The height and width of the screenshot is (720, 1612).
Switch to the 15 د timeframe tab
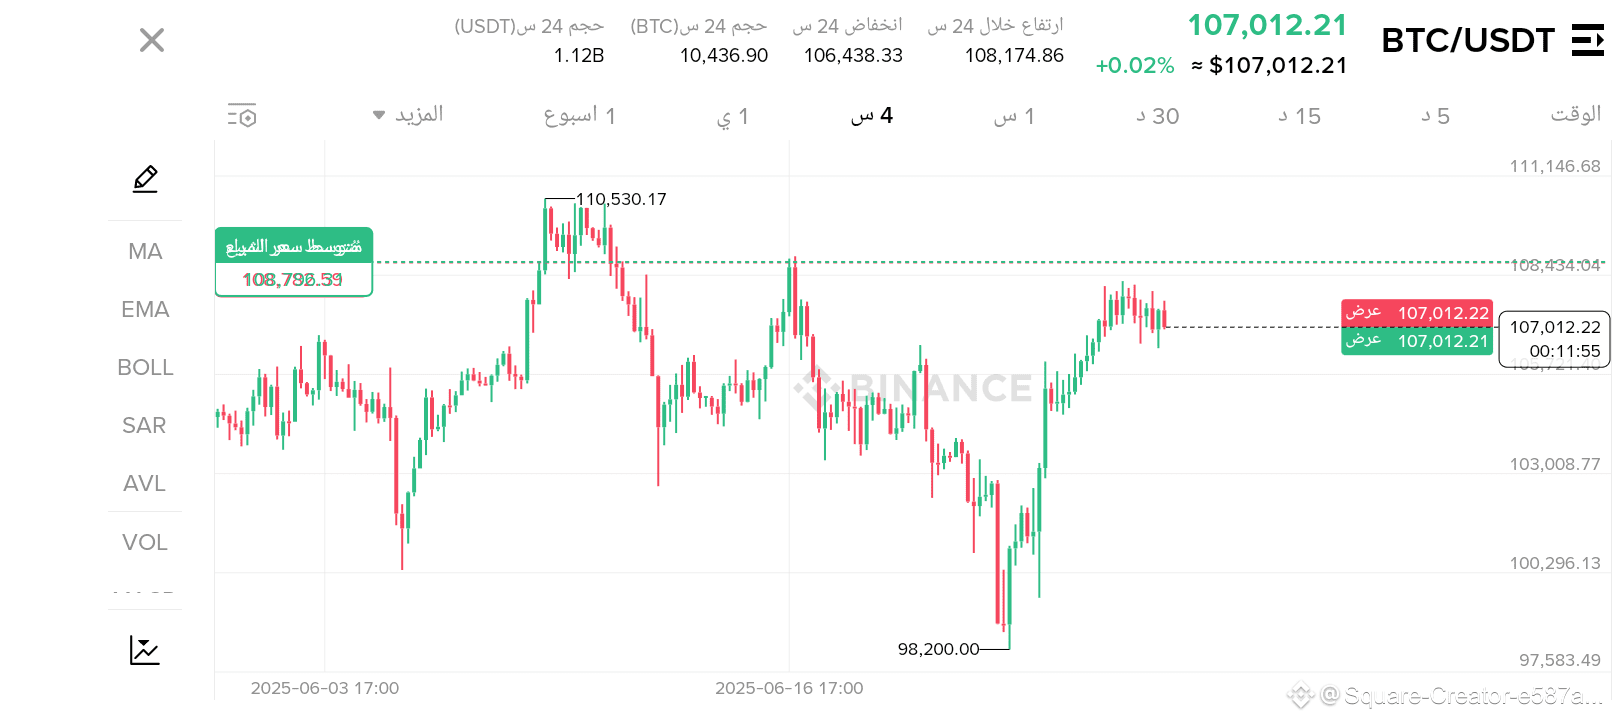tap(1299, 116)
